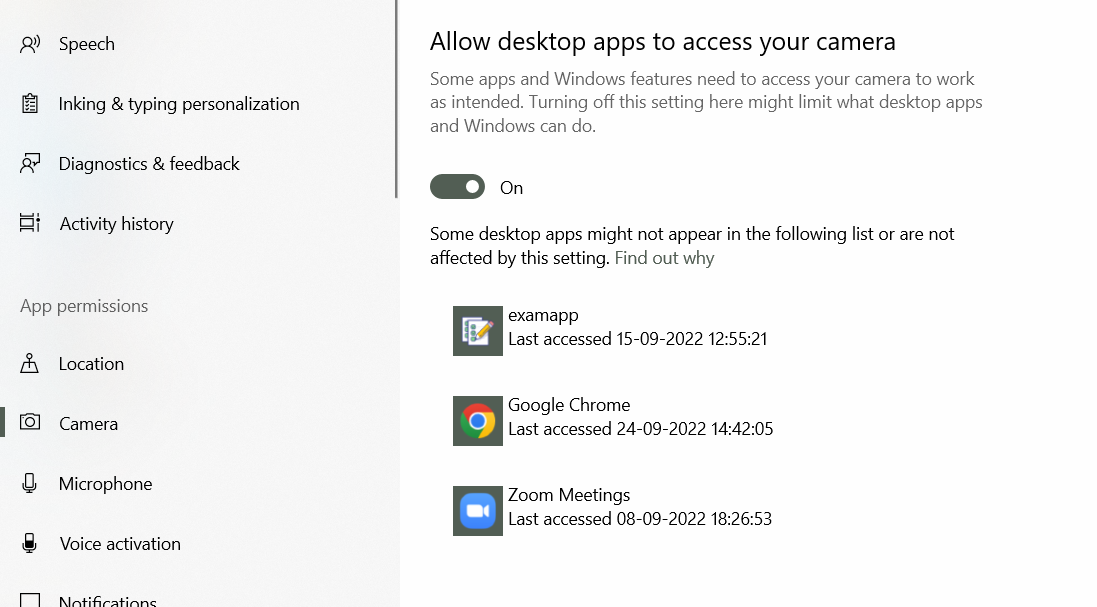Click the 'App permissions' section header
This screenshot has width=1097, height=607.
pos(84,306)
